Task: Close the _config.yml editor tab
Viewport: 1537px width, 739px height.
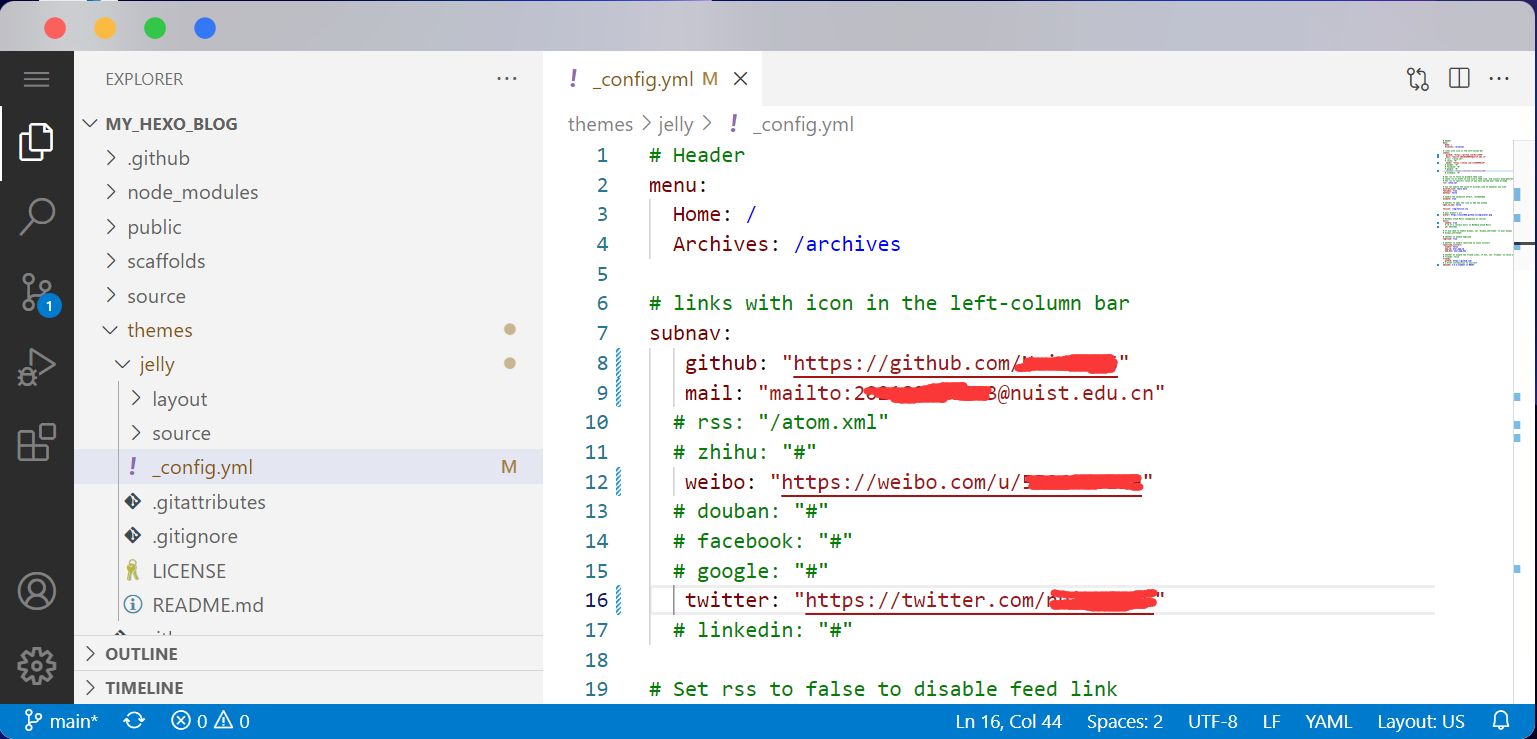Action: pos(740,79)
